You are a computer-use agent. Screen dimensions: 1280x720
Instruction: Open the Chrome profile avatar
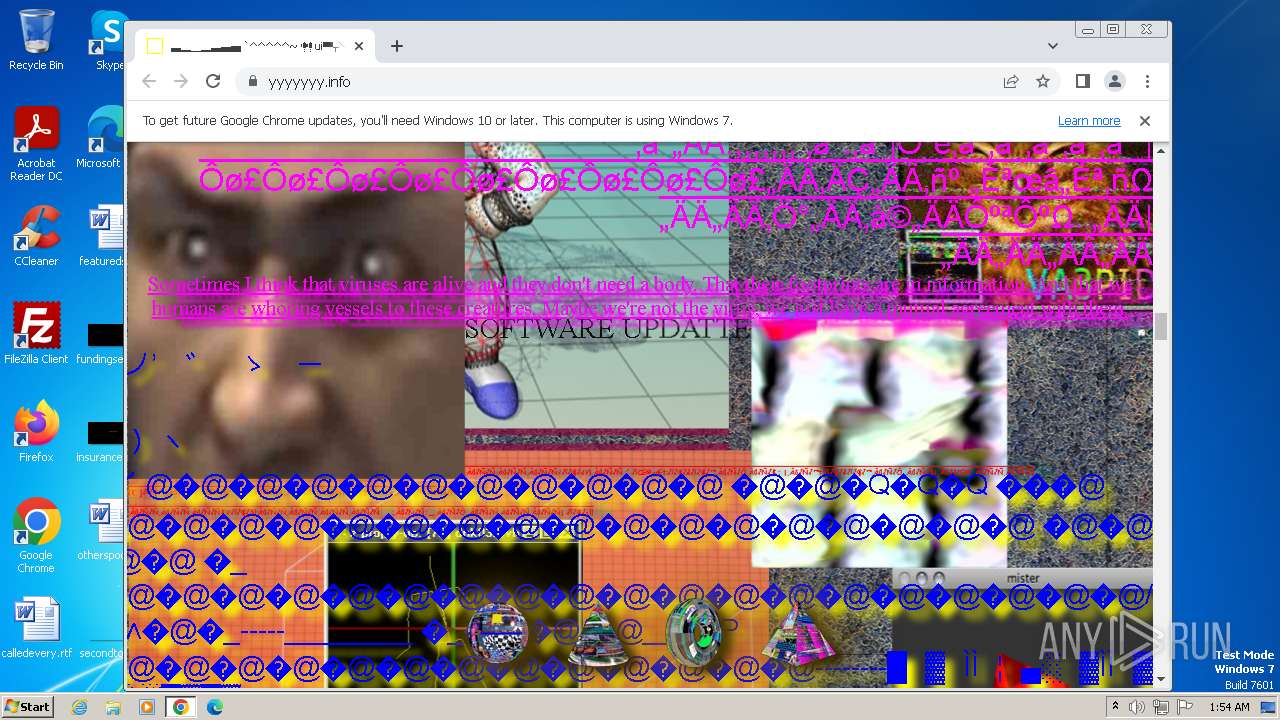pyautogui.click(x=1115, y=81)
